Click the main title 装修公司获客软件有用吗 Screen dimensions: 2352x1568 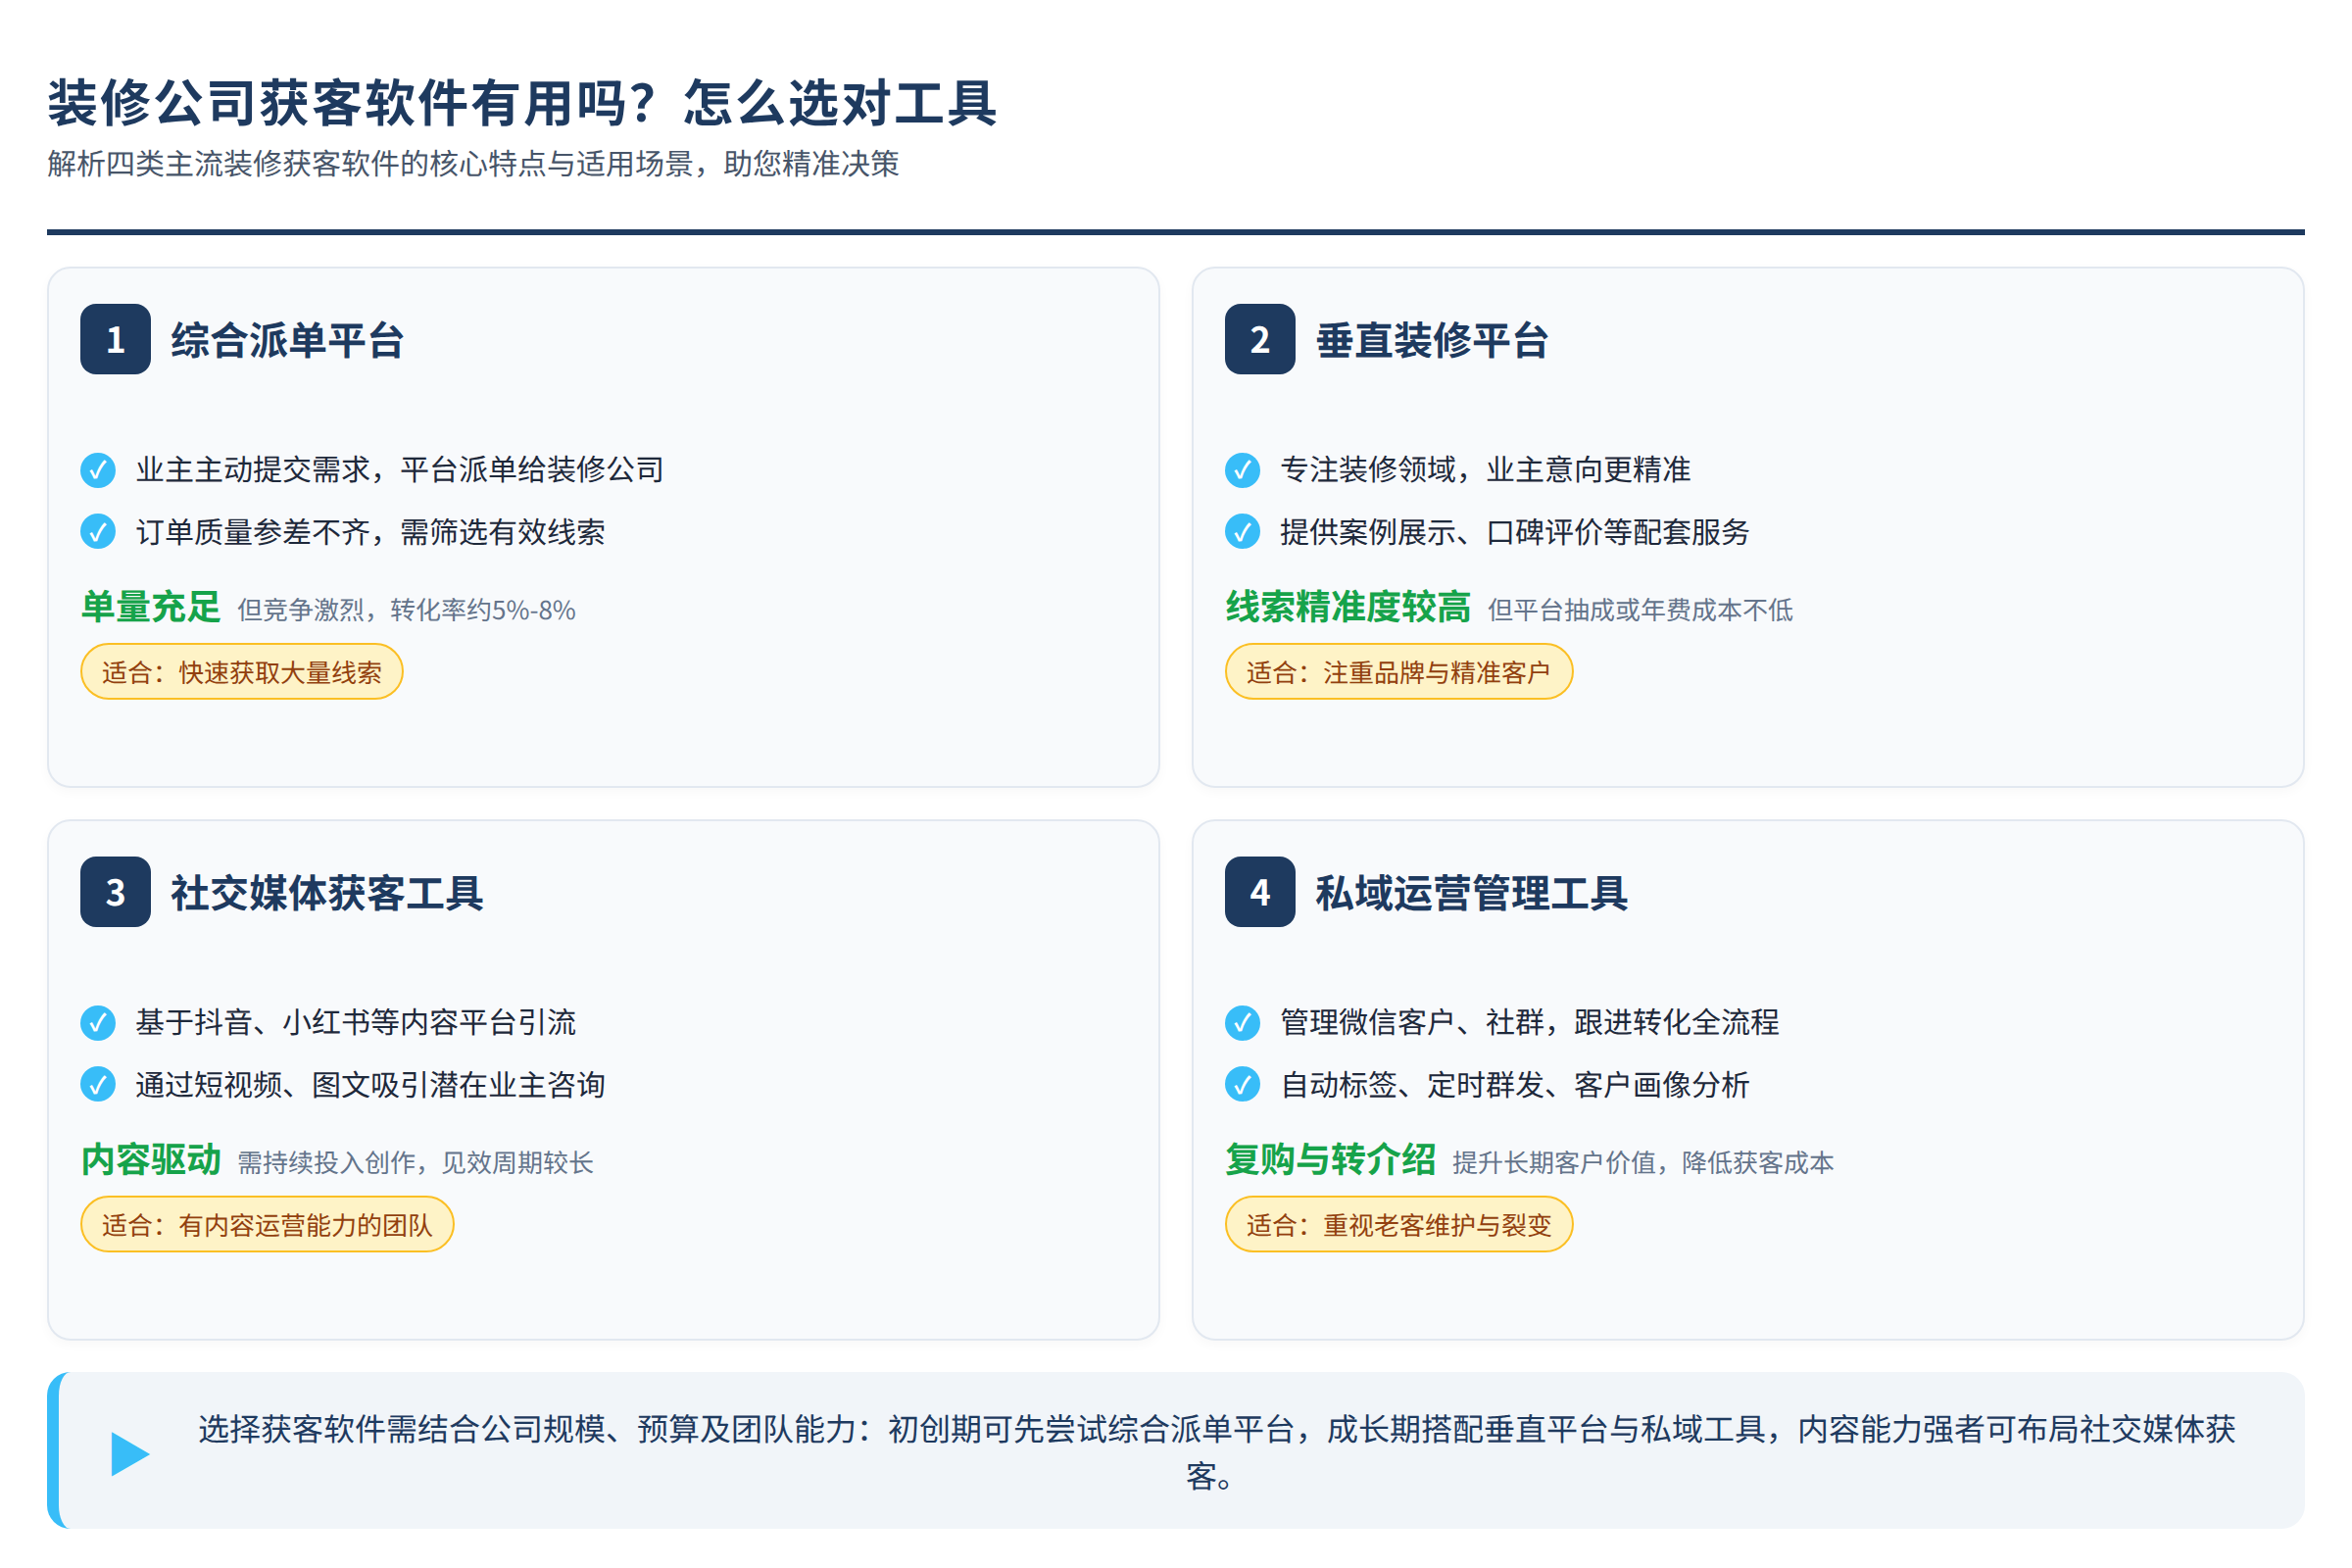[523, 103]
